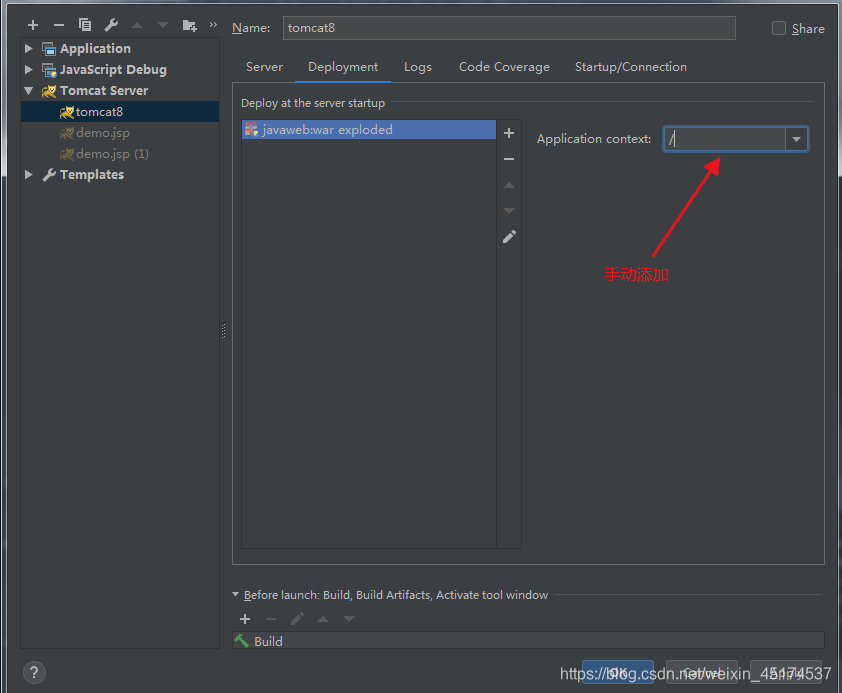Screen dimensions: 842x693
Task: Select the Application tree item label
Action: click(x=95, y=48)
